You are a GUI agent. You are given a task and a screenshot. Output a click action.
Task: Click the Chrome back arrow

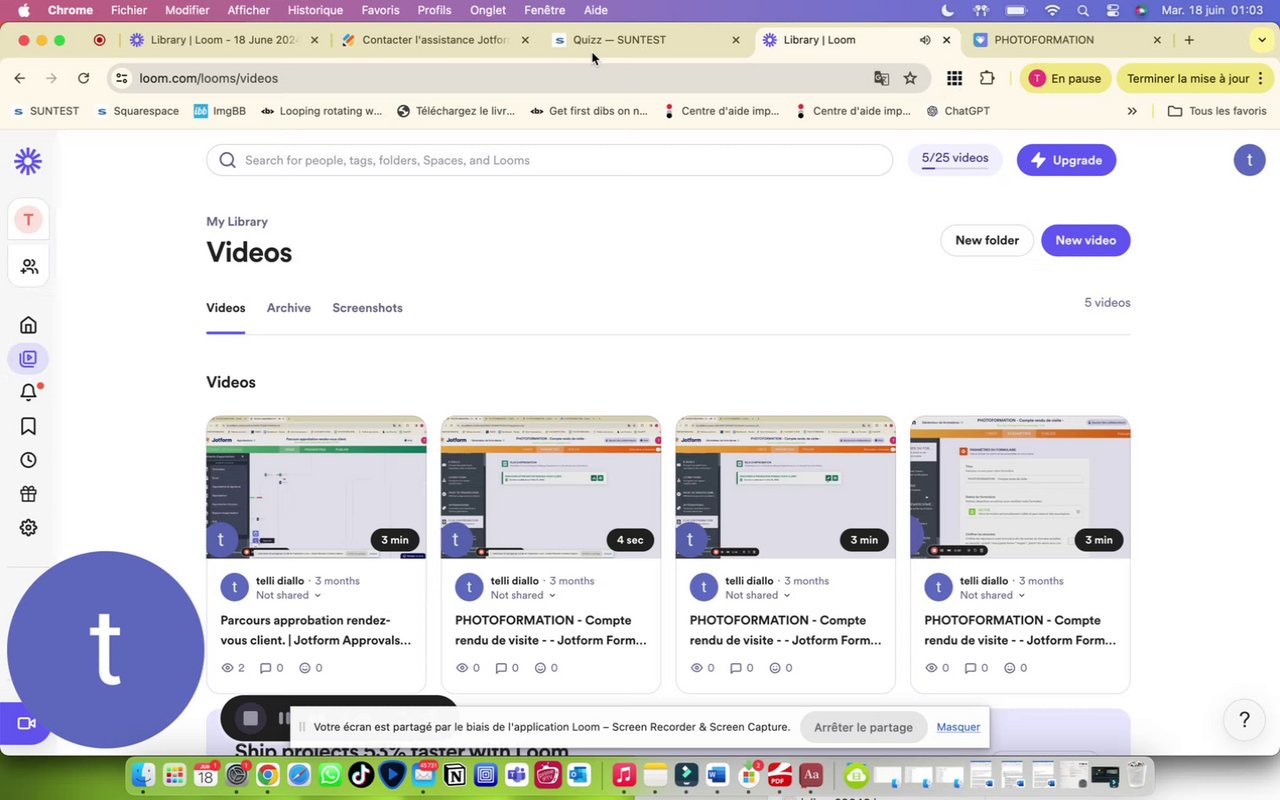[20, 78]
